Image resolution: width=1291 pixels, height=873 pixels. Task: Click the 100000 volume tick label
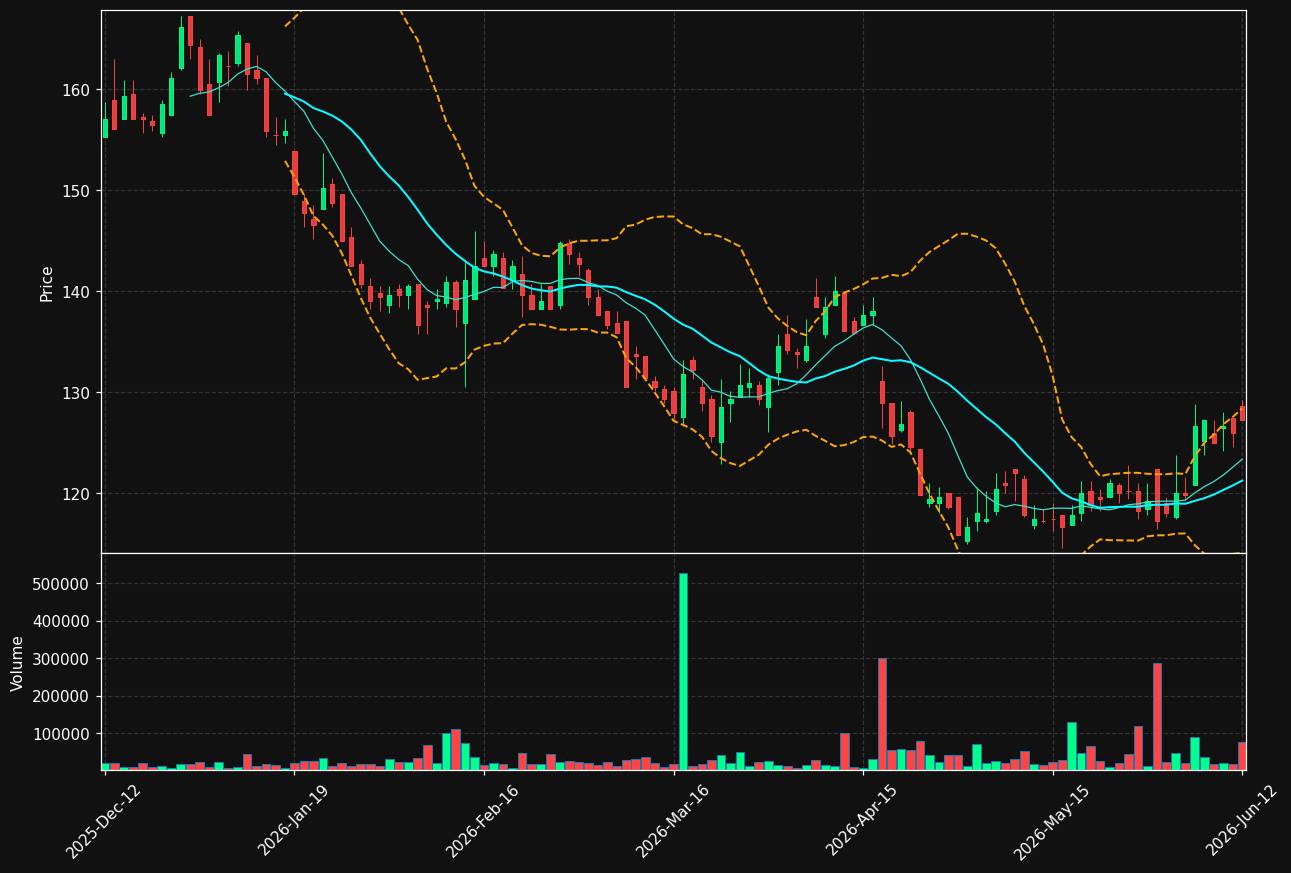(62, 734)
